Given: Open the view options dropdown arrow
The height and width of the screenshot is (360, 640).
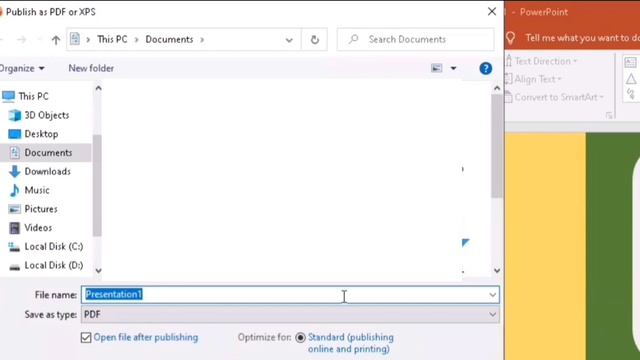Looking at the screenshot, I should tap(453, 68).
